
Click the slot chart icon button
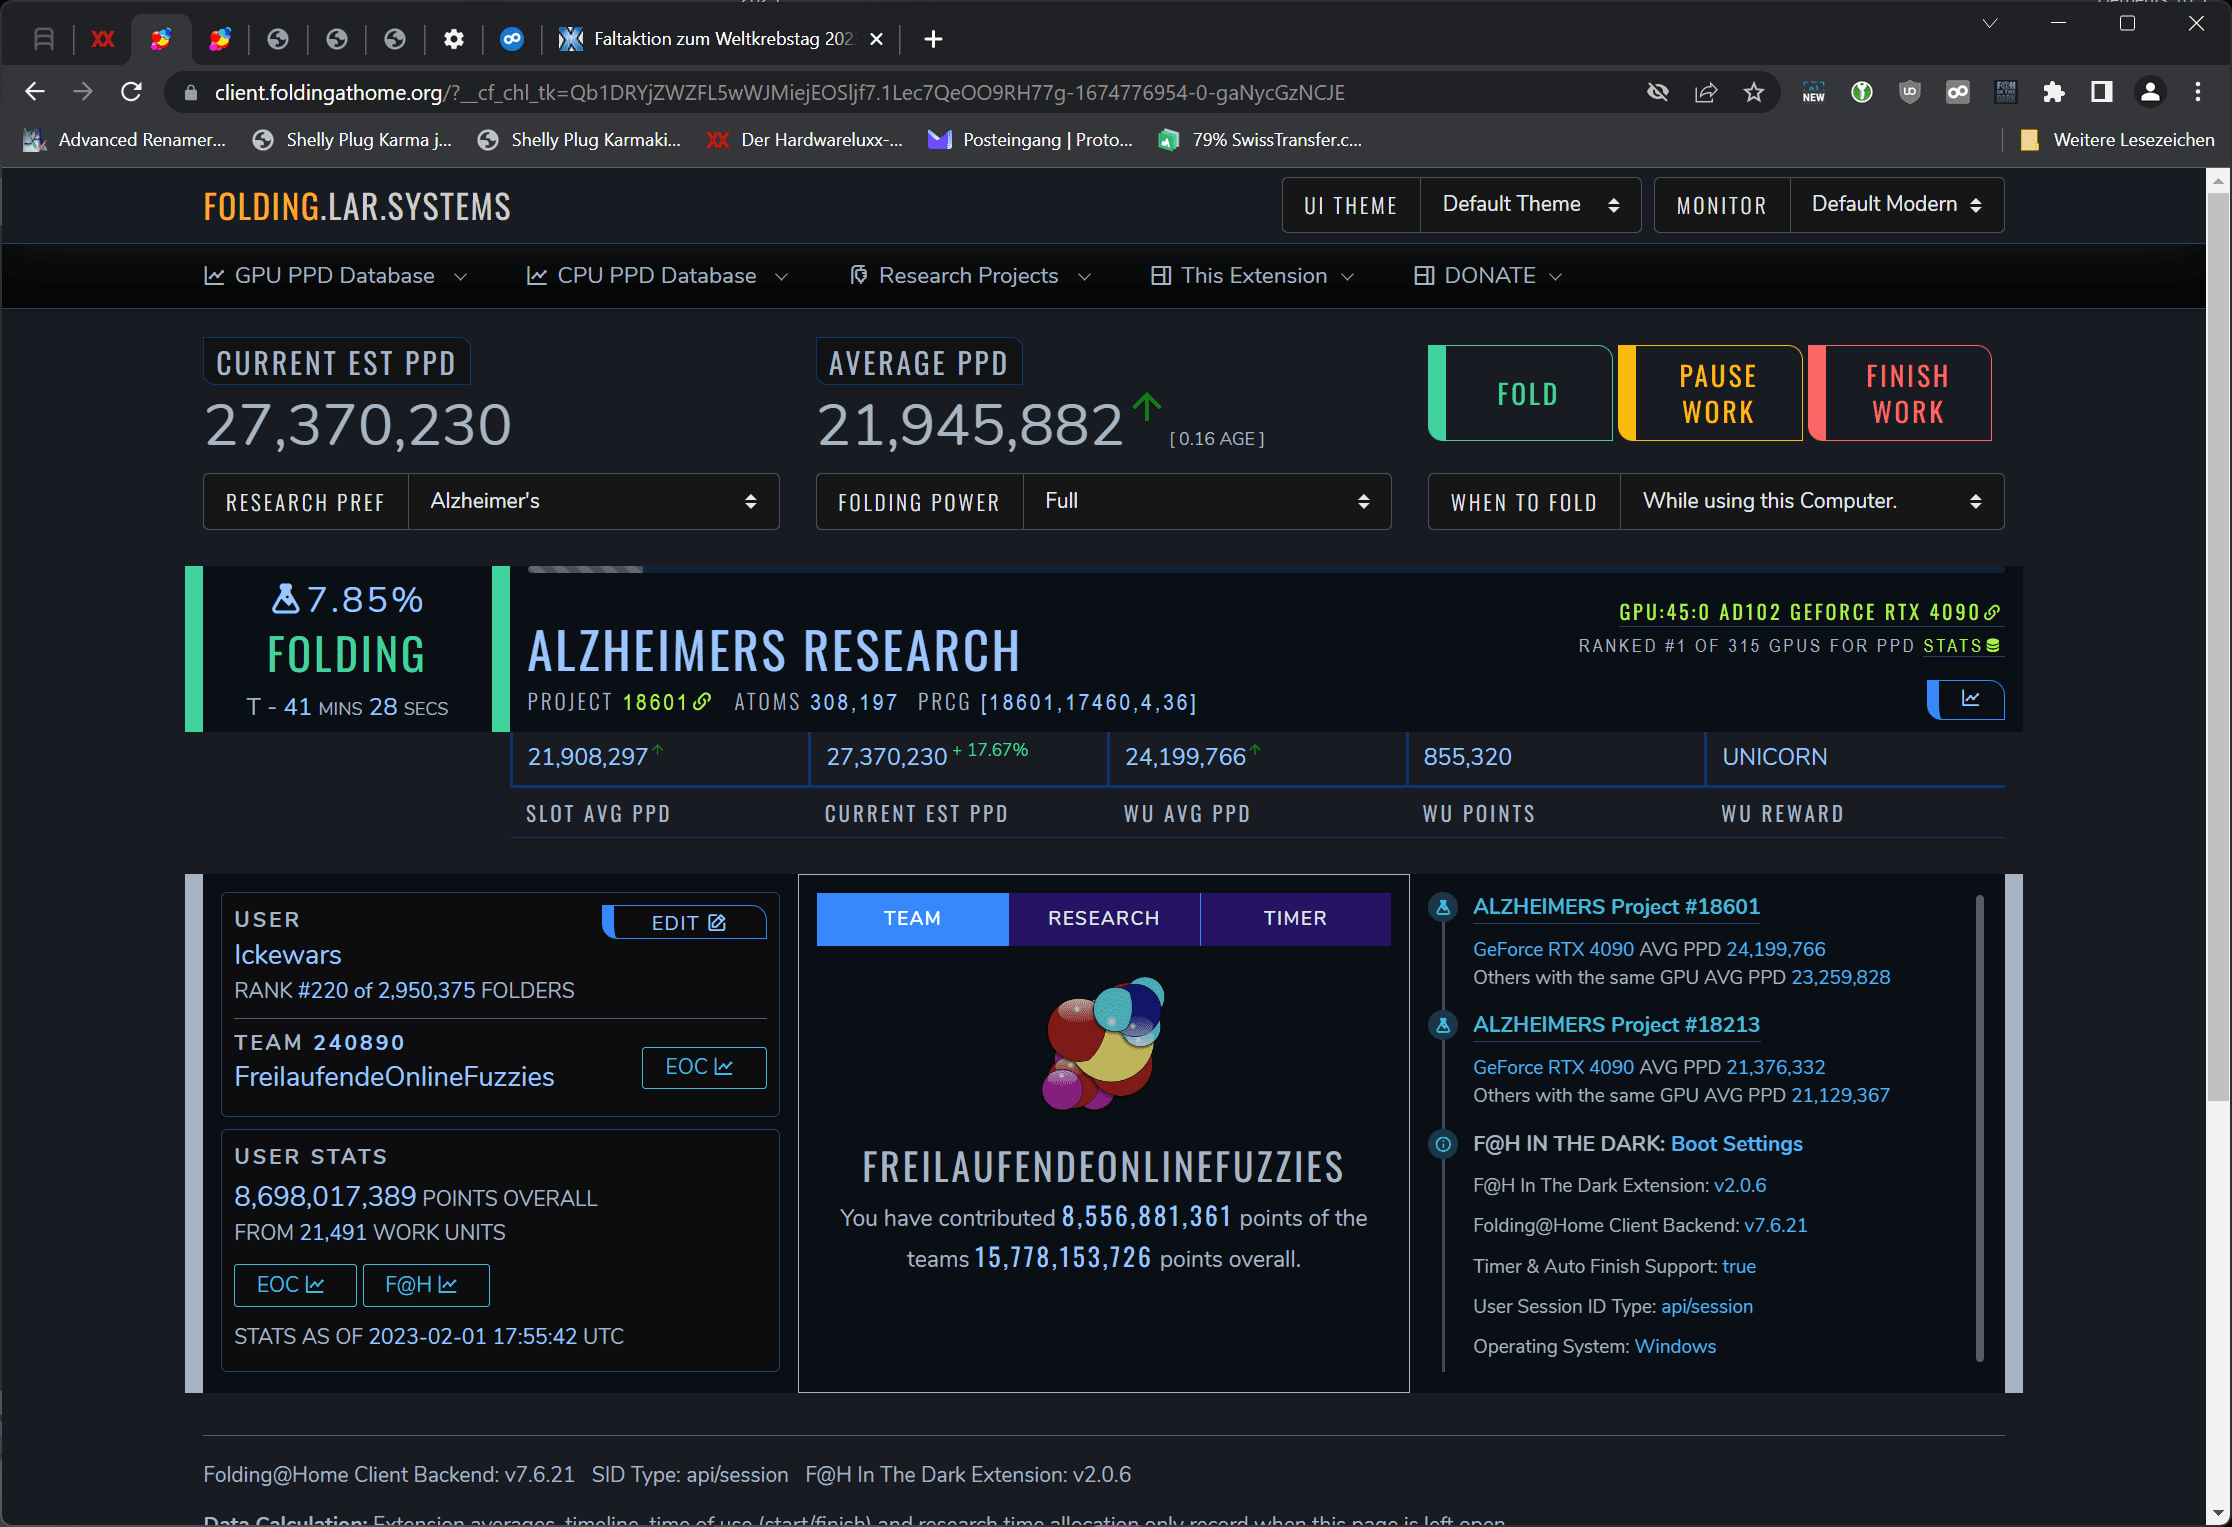(x=1969, y=699)
